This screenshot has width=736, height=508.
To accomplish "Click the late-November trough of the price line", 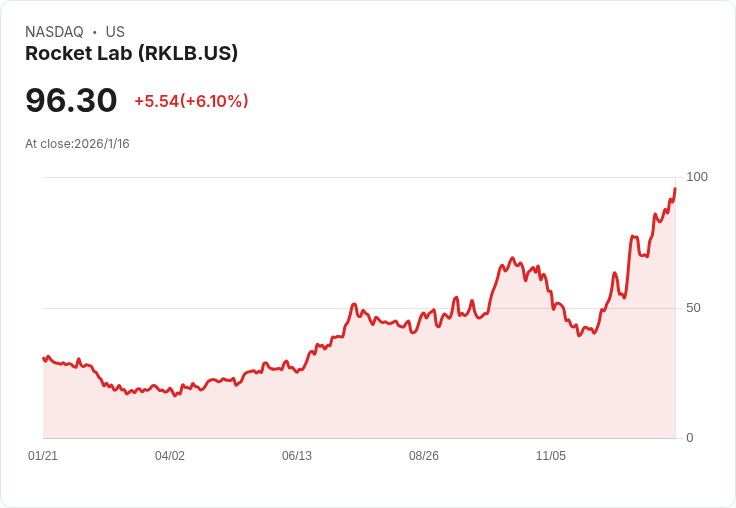I will [x=579, y=335].
